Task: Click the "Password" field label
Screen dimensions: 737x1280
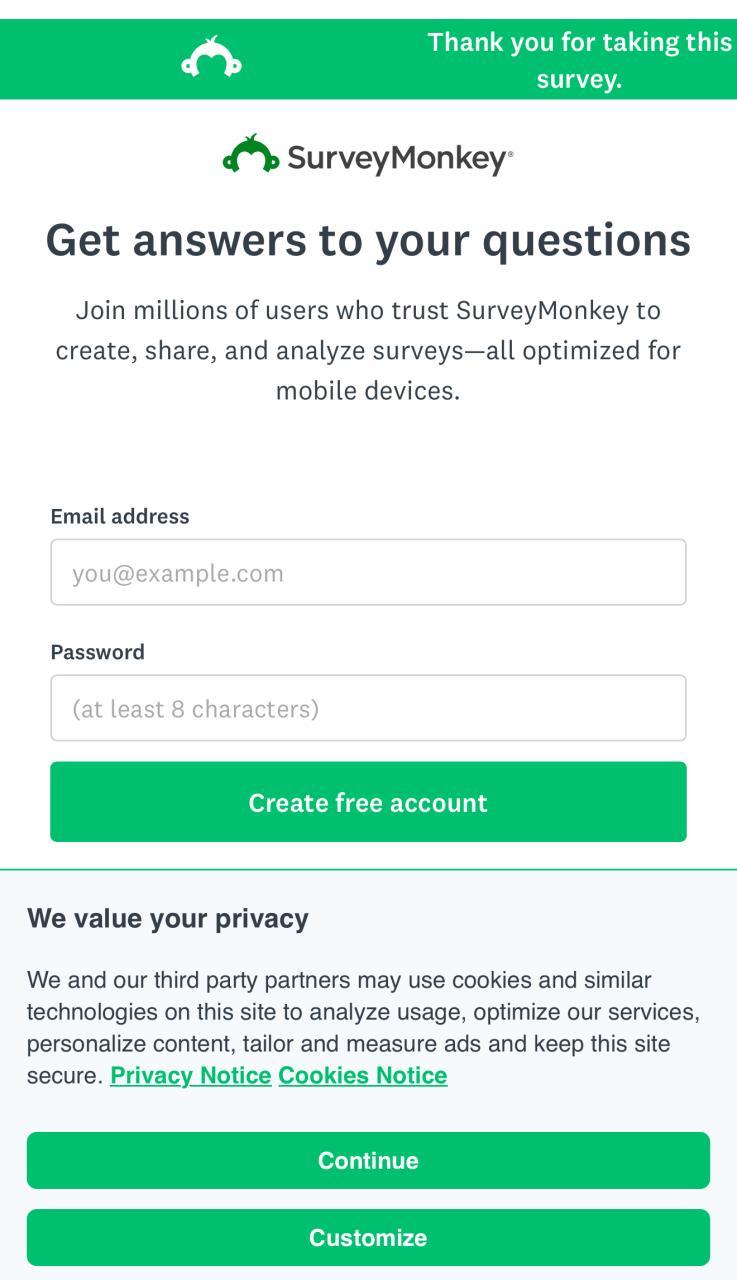Action: coord(98,652)
